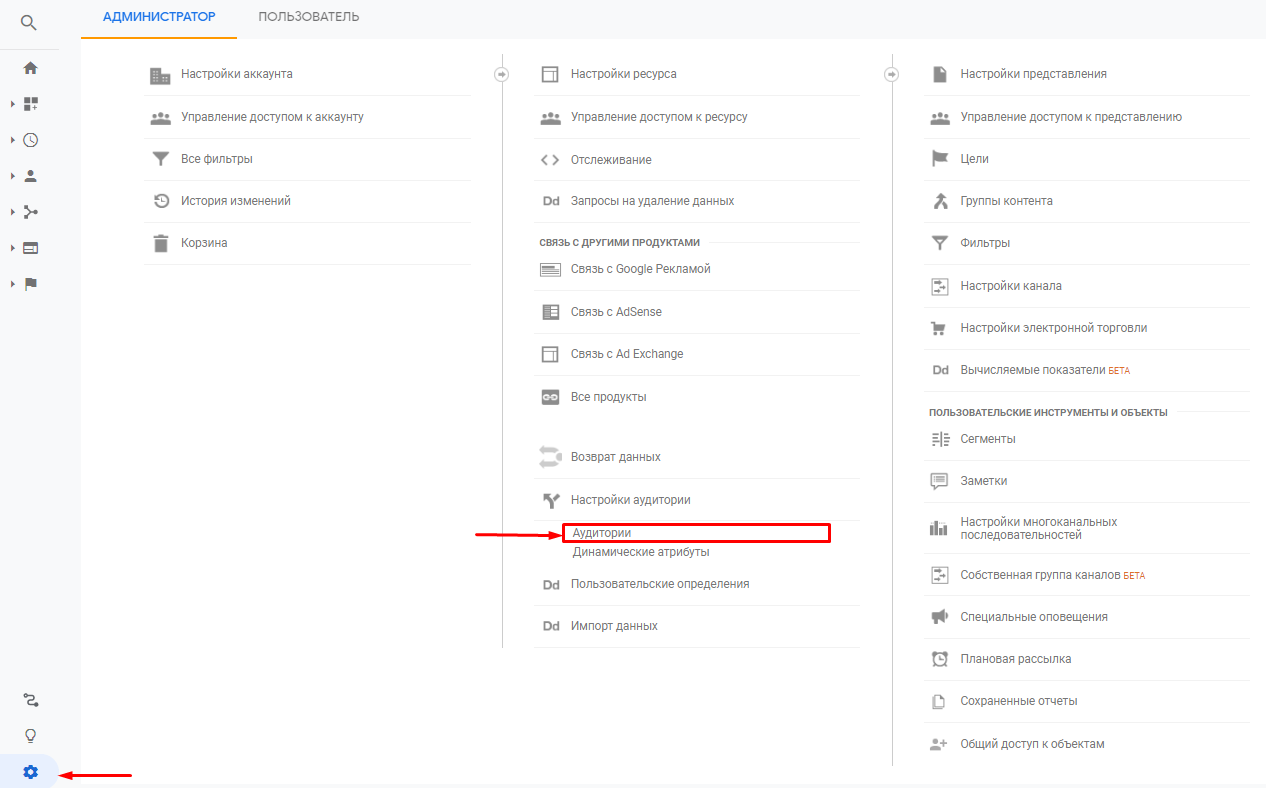Image resolution: width=1266 pixels, height=788 pixels.
Task: Click the arrow circle between account and property columns
Action: coord(502,74)
